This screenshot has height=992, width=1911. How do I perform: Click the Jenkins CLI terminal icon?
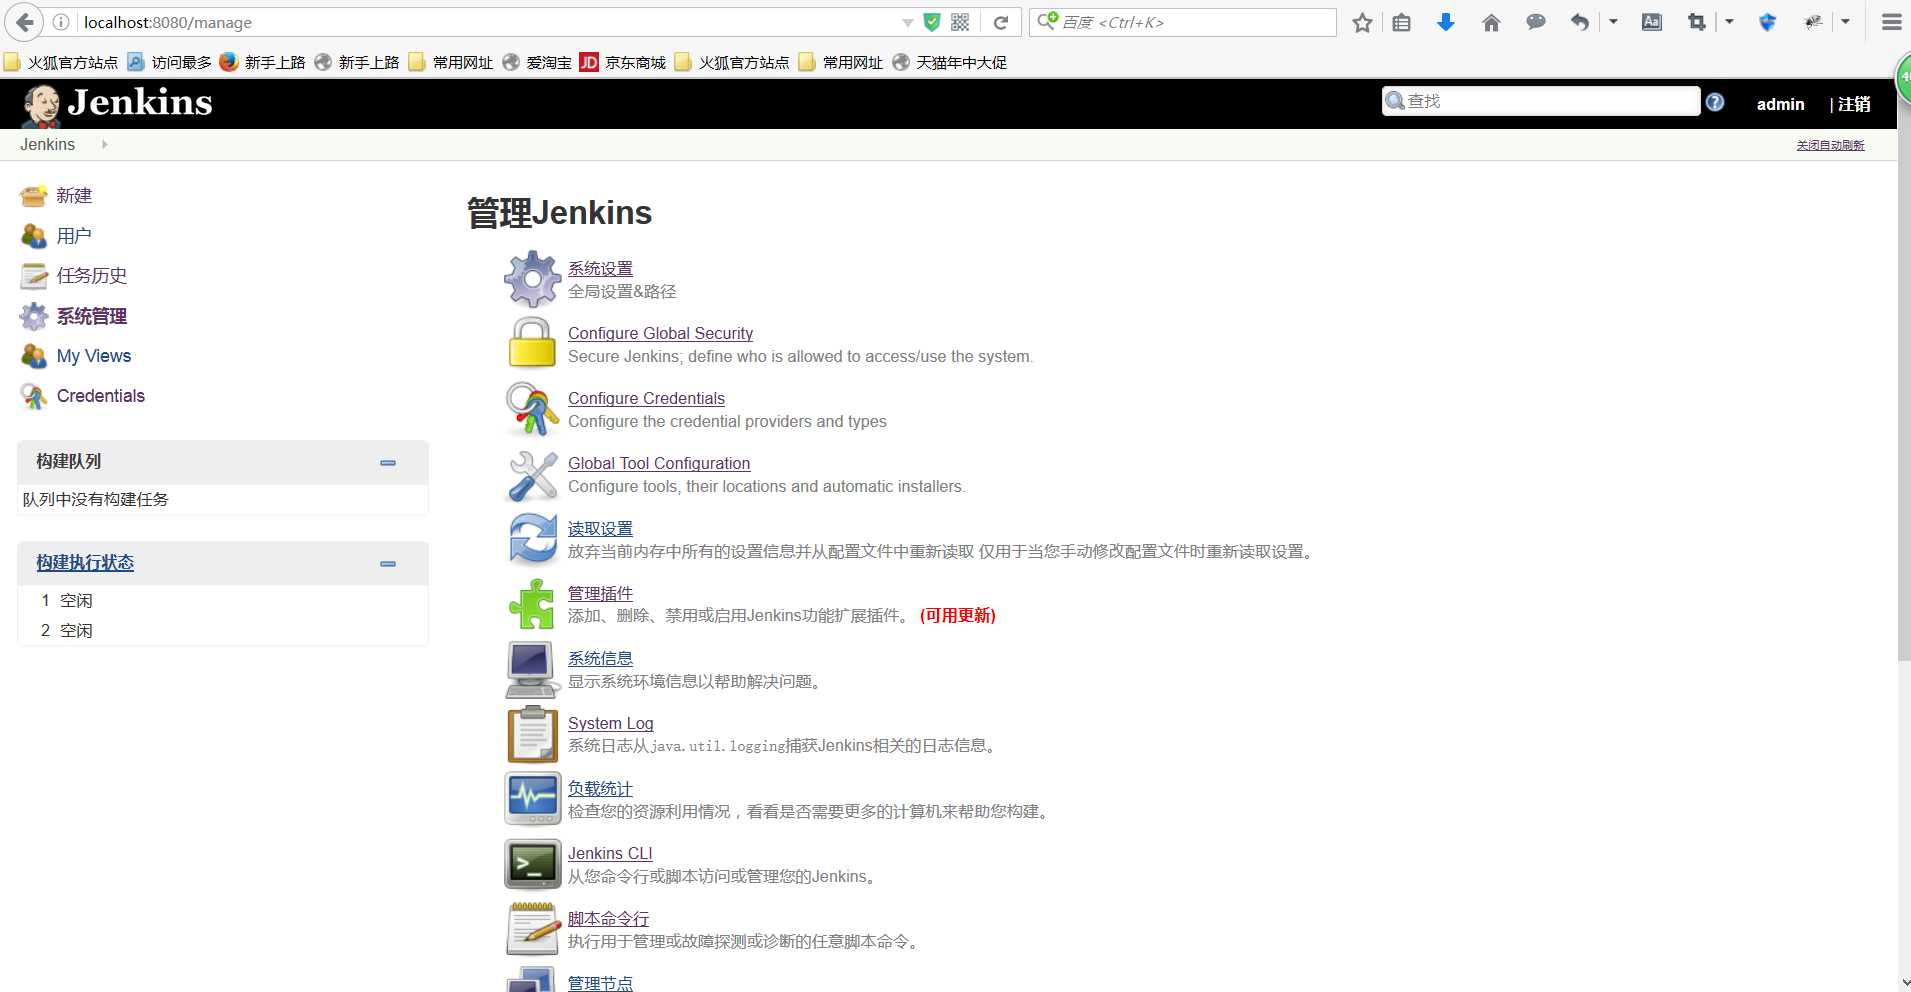point(532,864)
